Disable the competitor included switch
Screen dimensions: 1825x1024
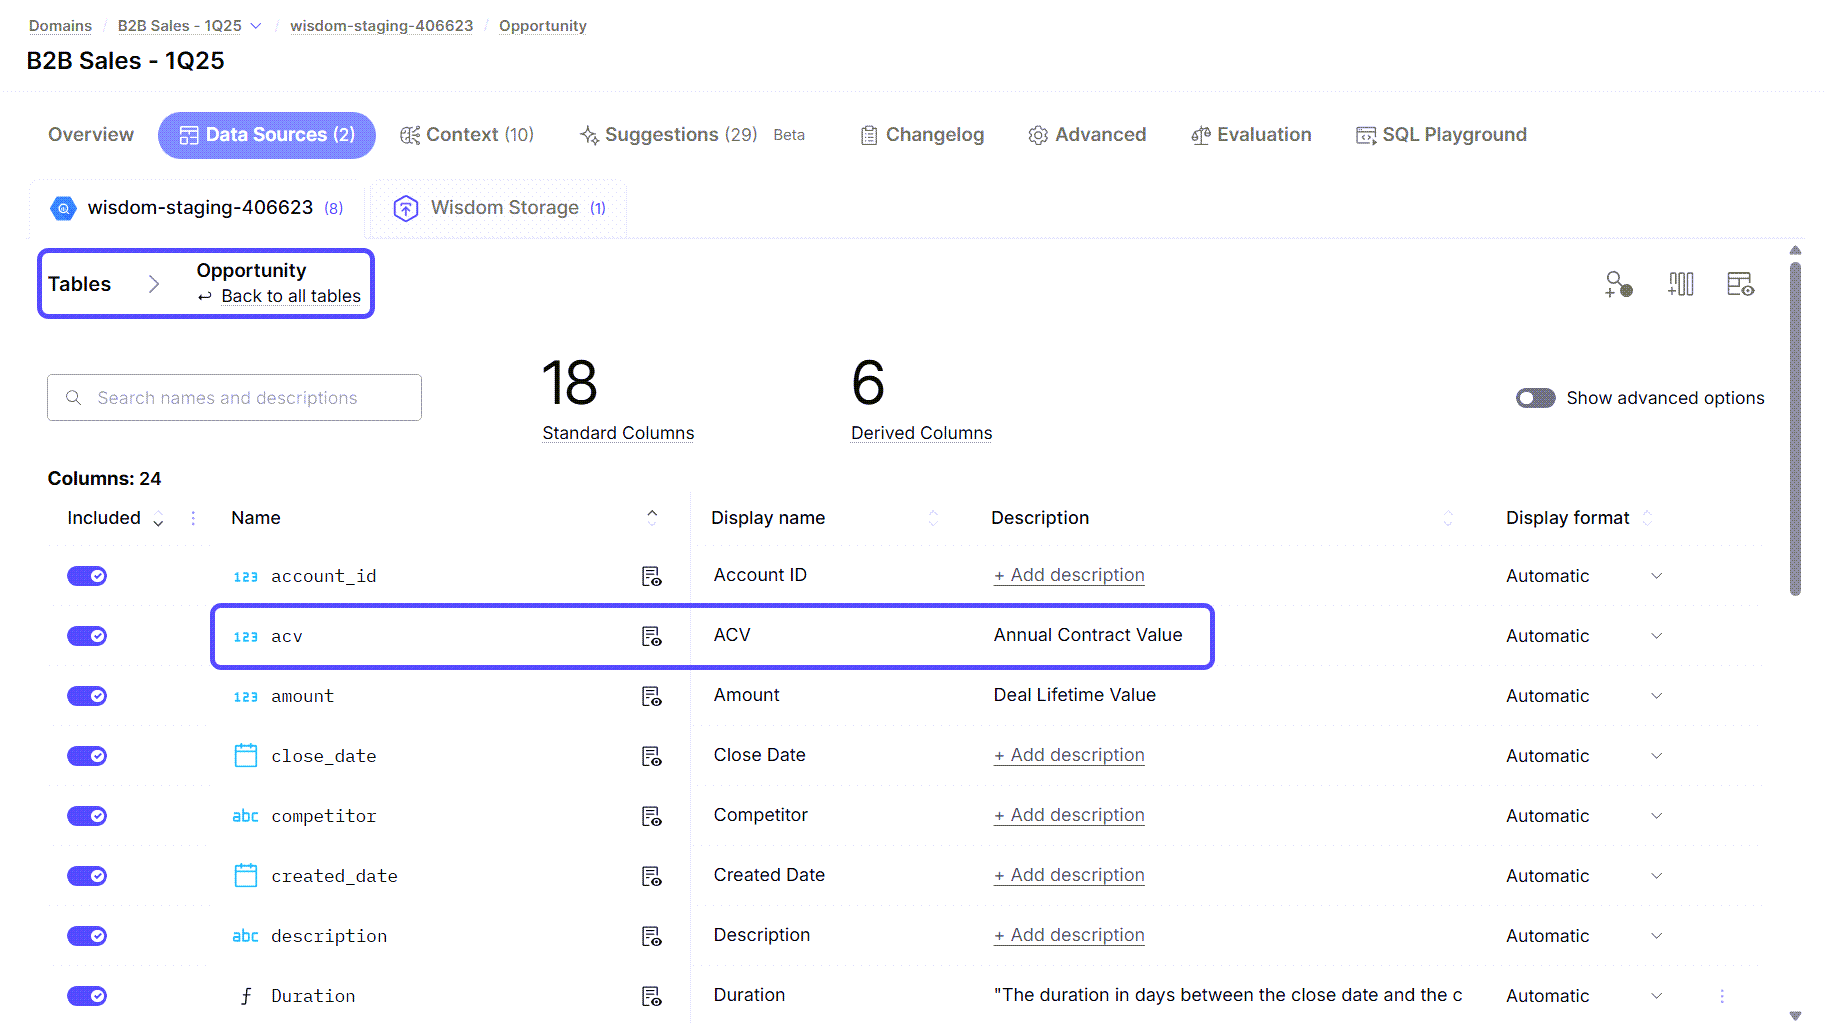point(87,816)
